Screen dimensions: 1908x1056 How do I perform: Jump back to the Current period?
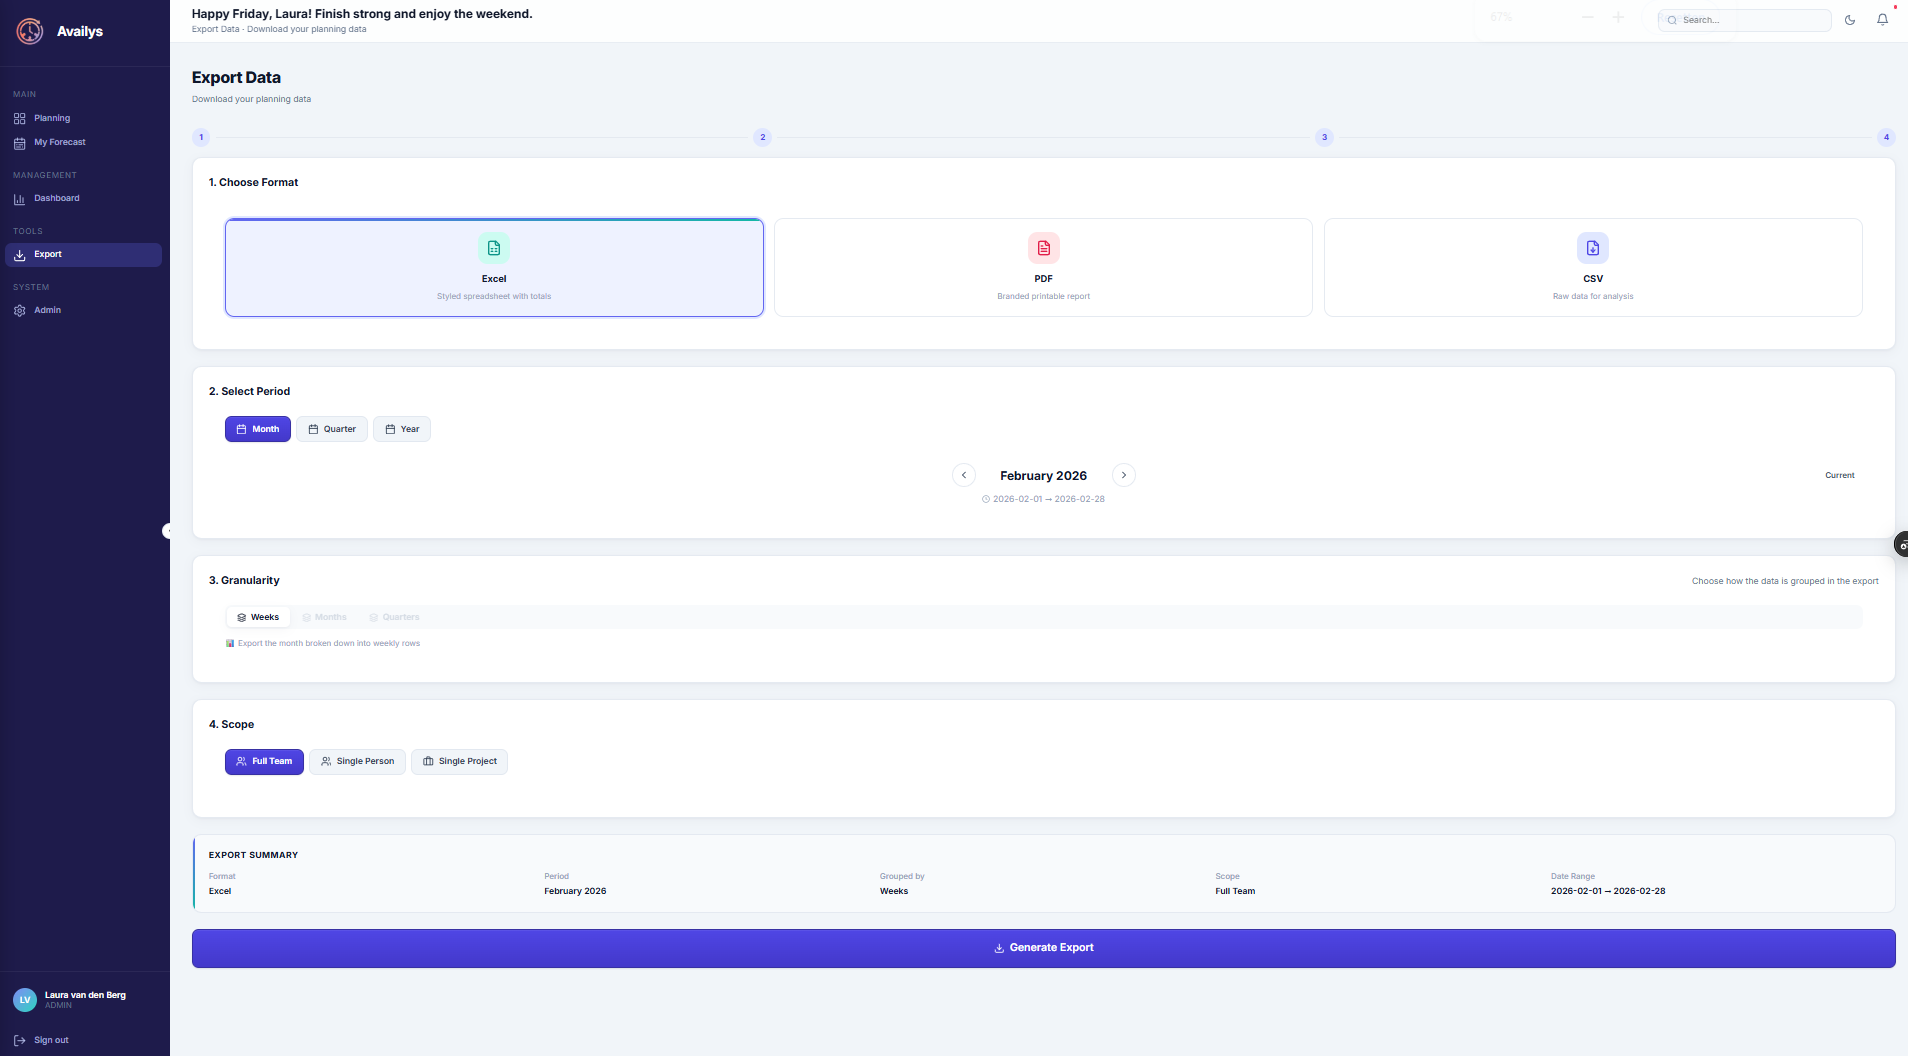tap(1839, 475)
